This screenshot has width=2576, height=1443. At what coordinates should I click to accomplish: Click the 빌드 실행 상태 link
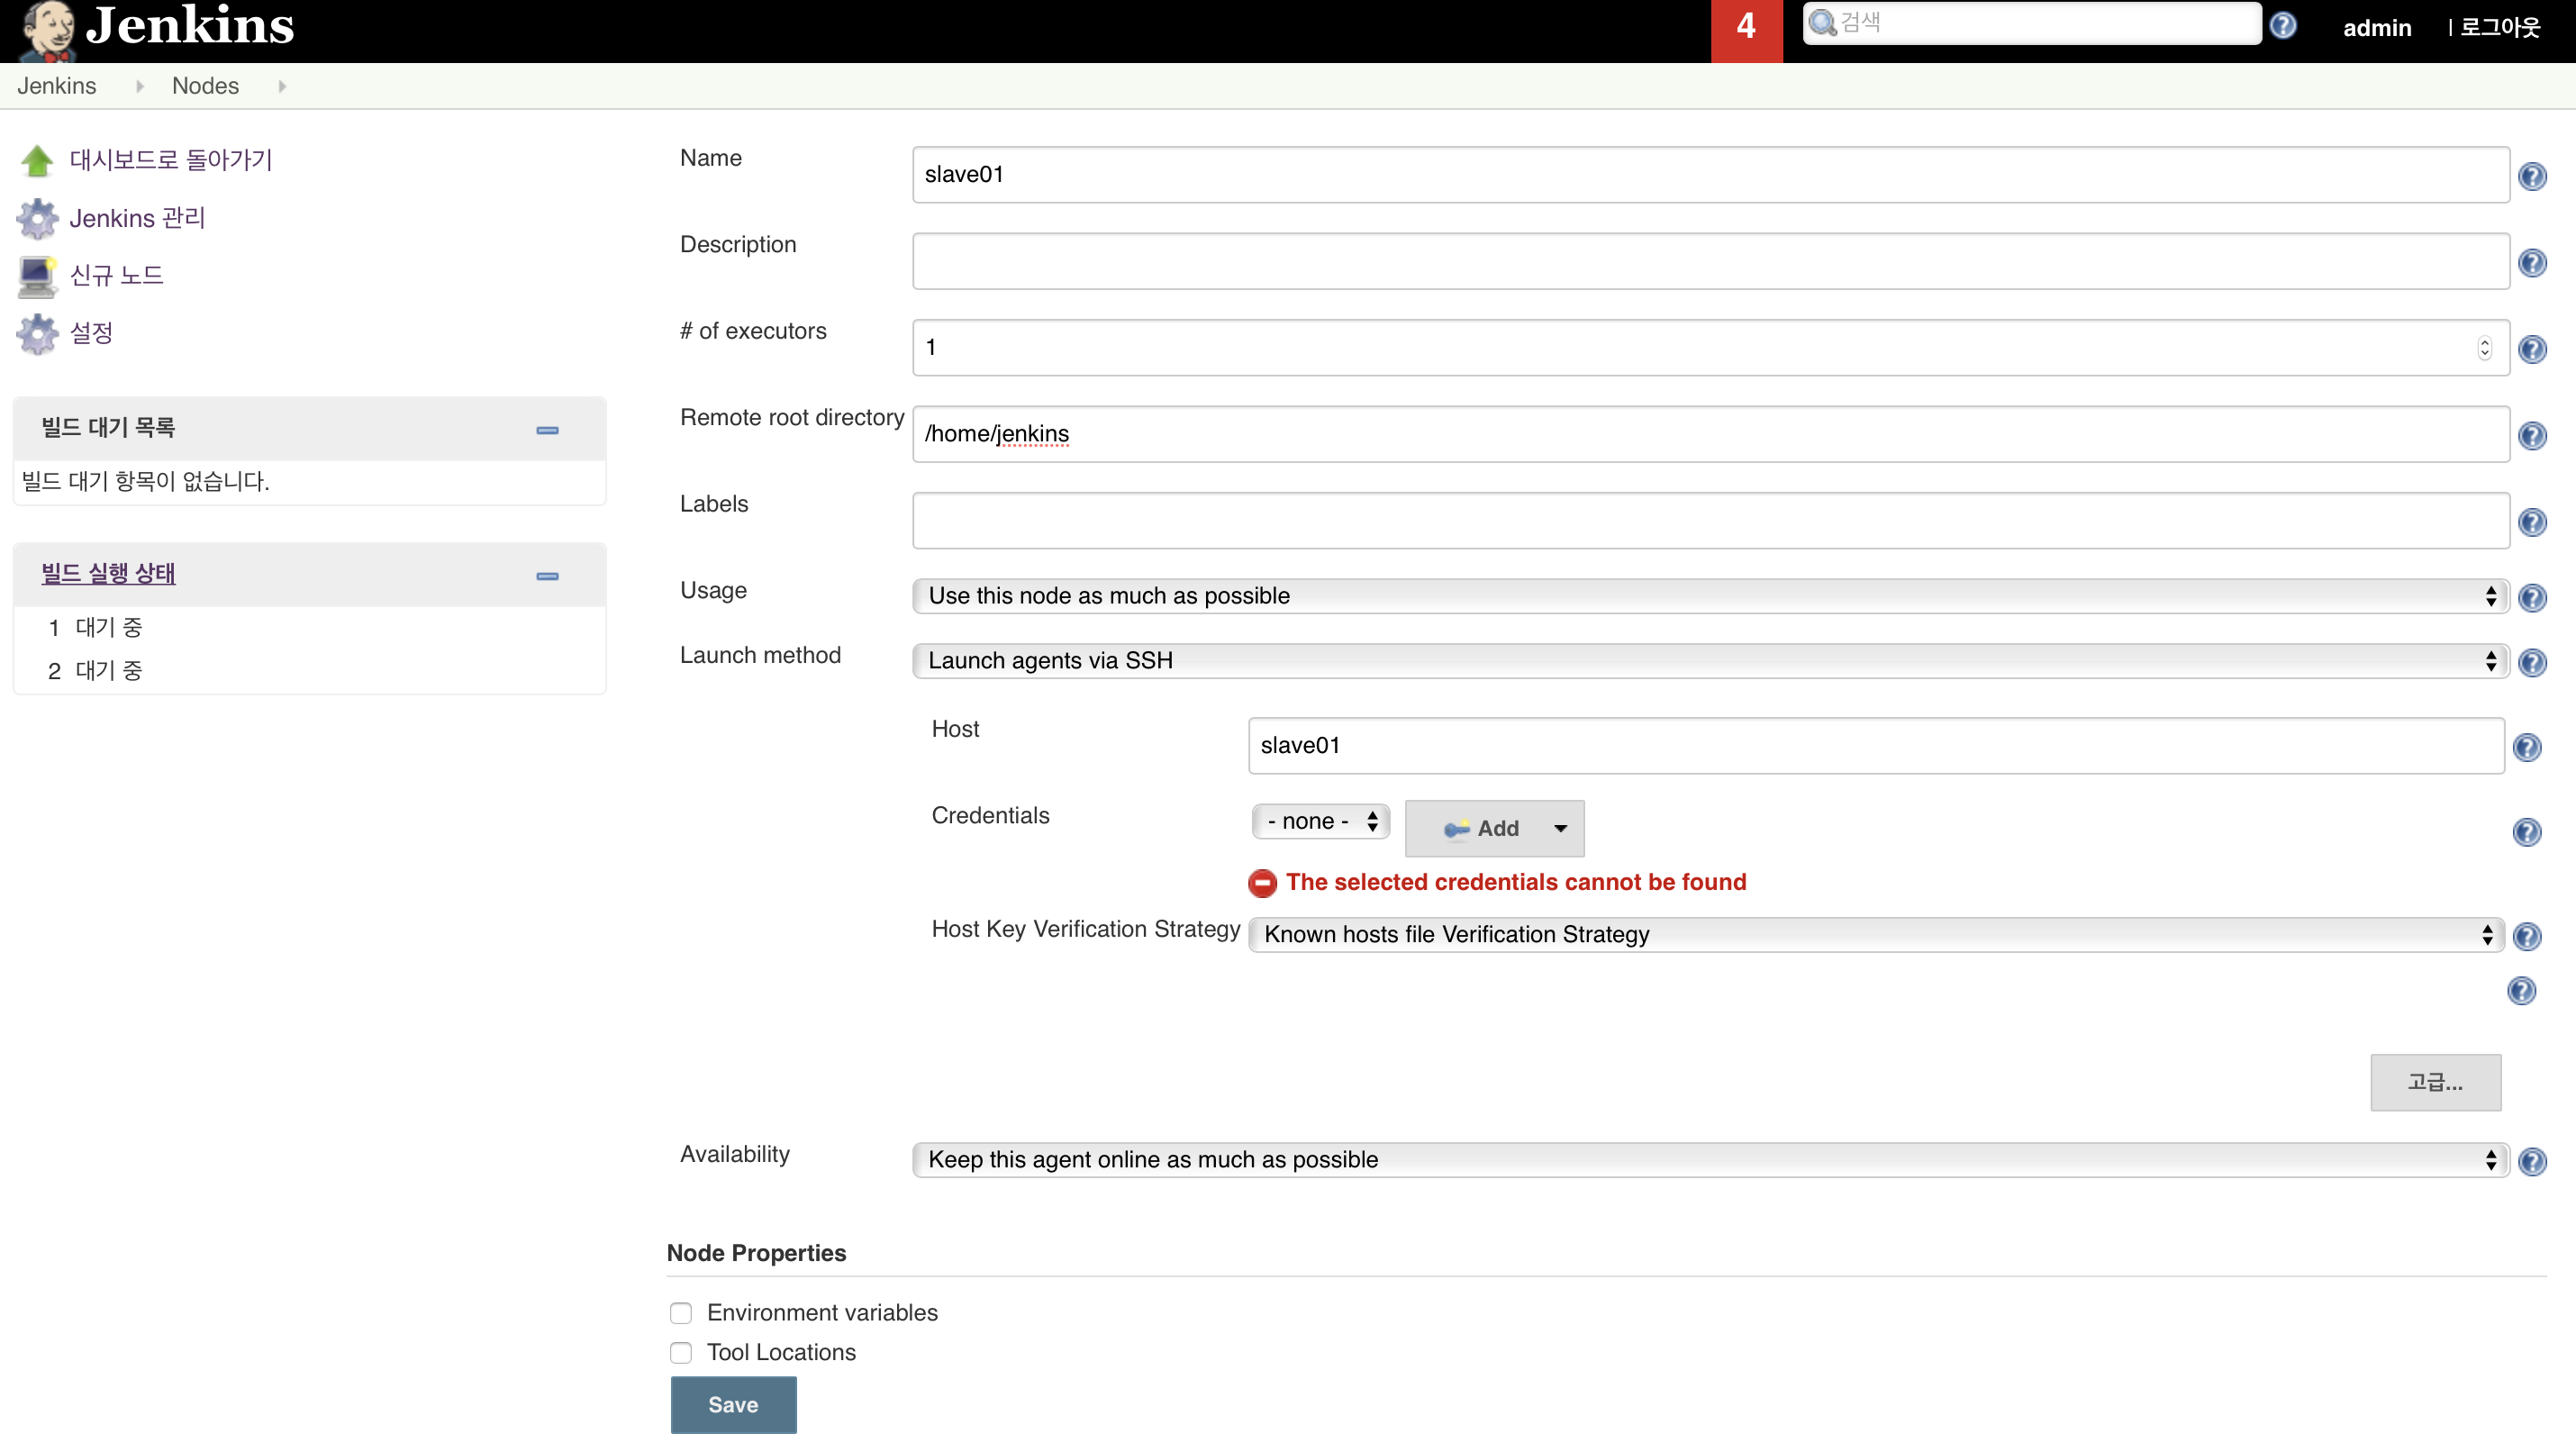108,573
